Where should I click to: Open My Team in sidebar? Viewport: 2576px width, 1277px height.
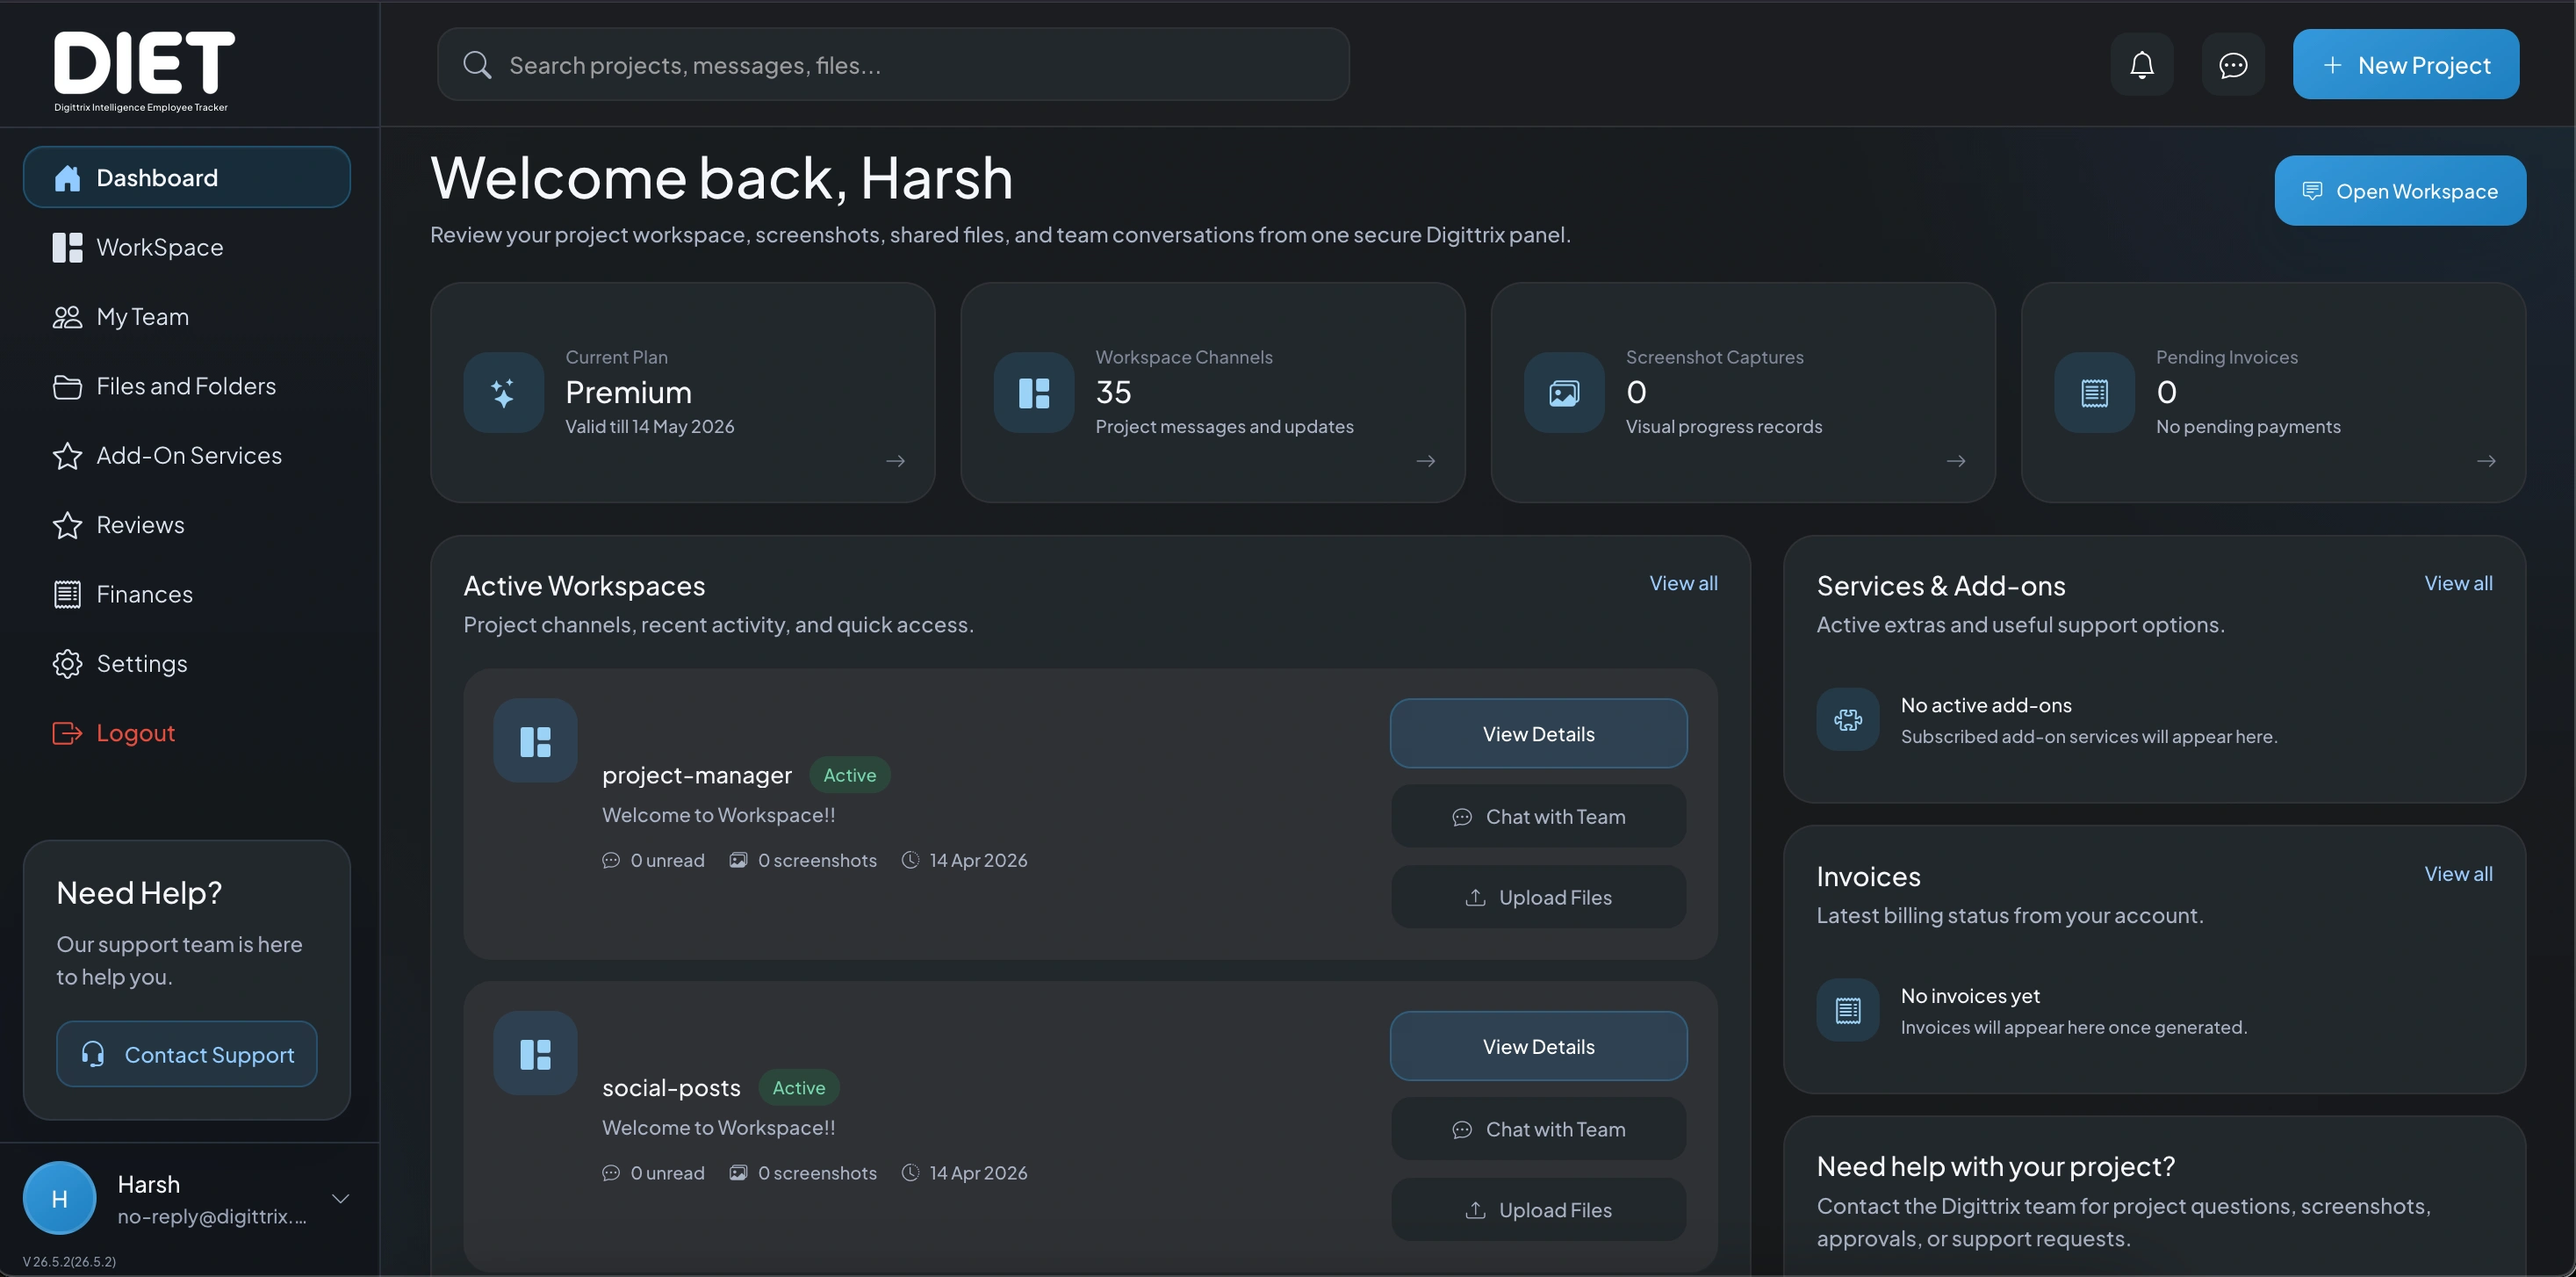pyautogui.click(x=187, y=316)
